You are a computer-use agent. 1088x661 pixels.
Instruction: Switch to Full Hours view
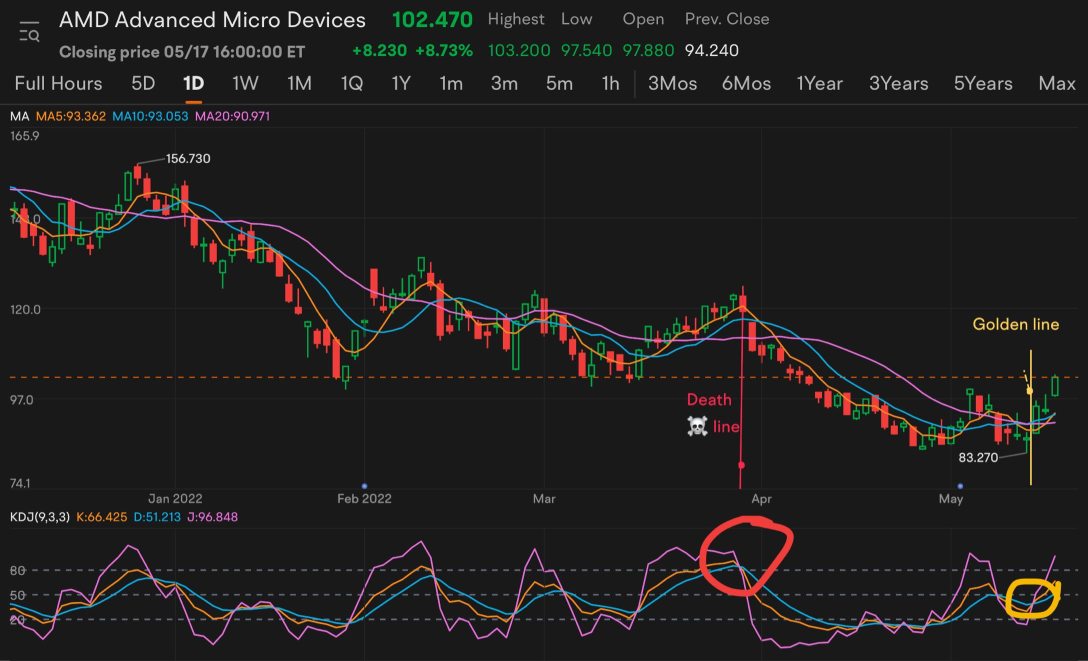[x=58, y=84]
